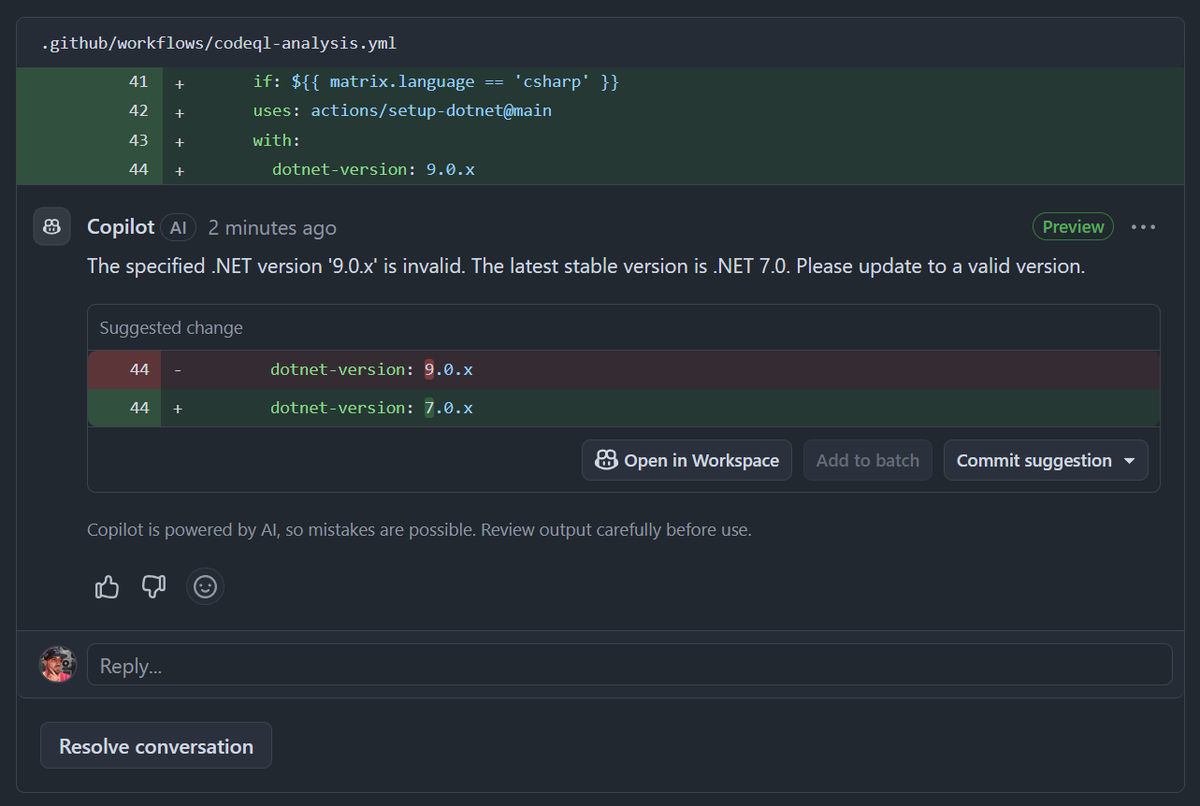Click the Copilot author name
This screenshot has height=806, width=1200.
121,227
